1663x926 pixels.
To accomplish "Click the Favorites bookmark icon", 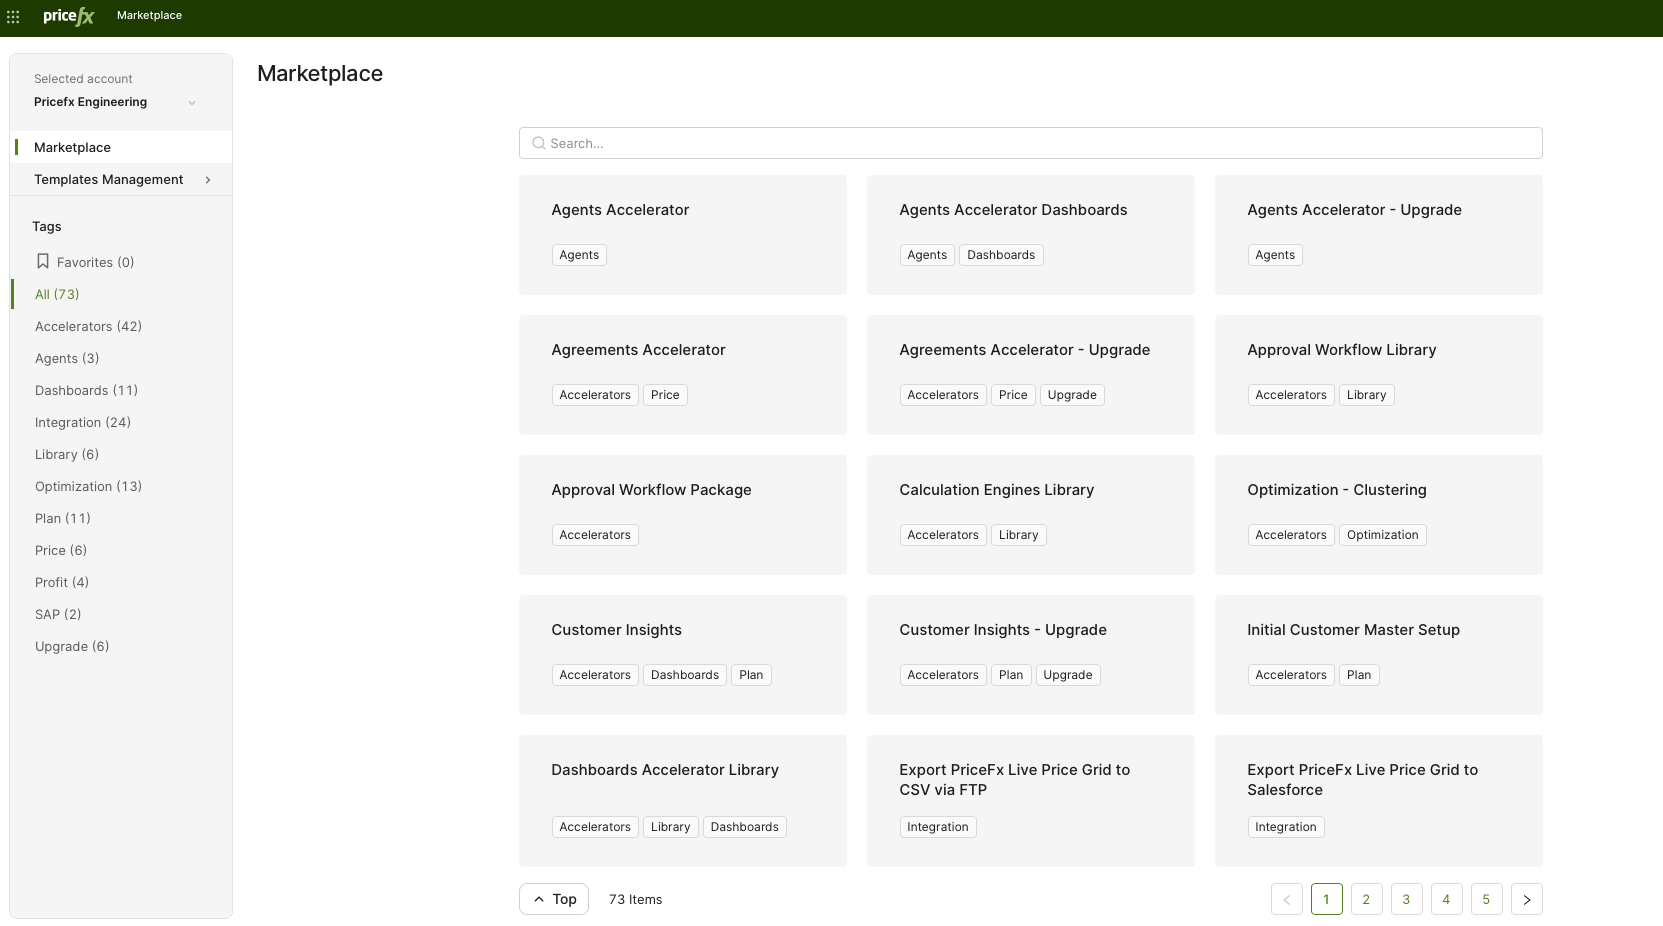I will tap(43, 261).
